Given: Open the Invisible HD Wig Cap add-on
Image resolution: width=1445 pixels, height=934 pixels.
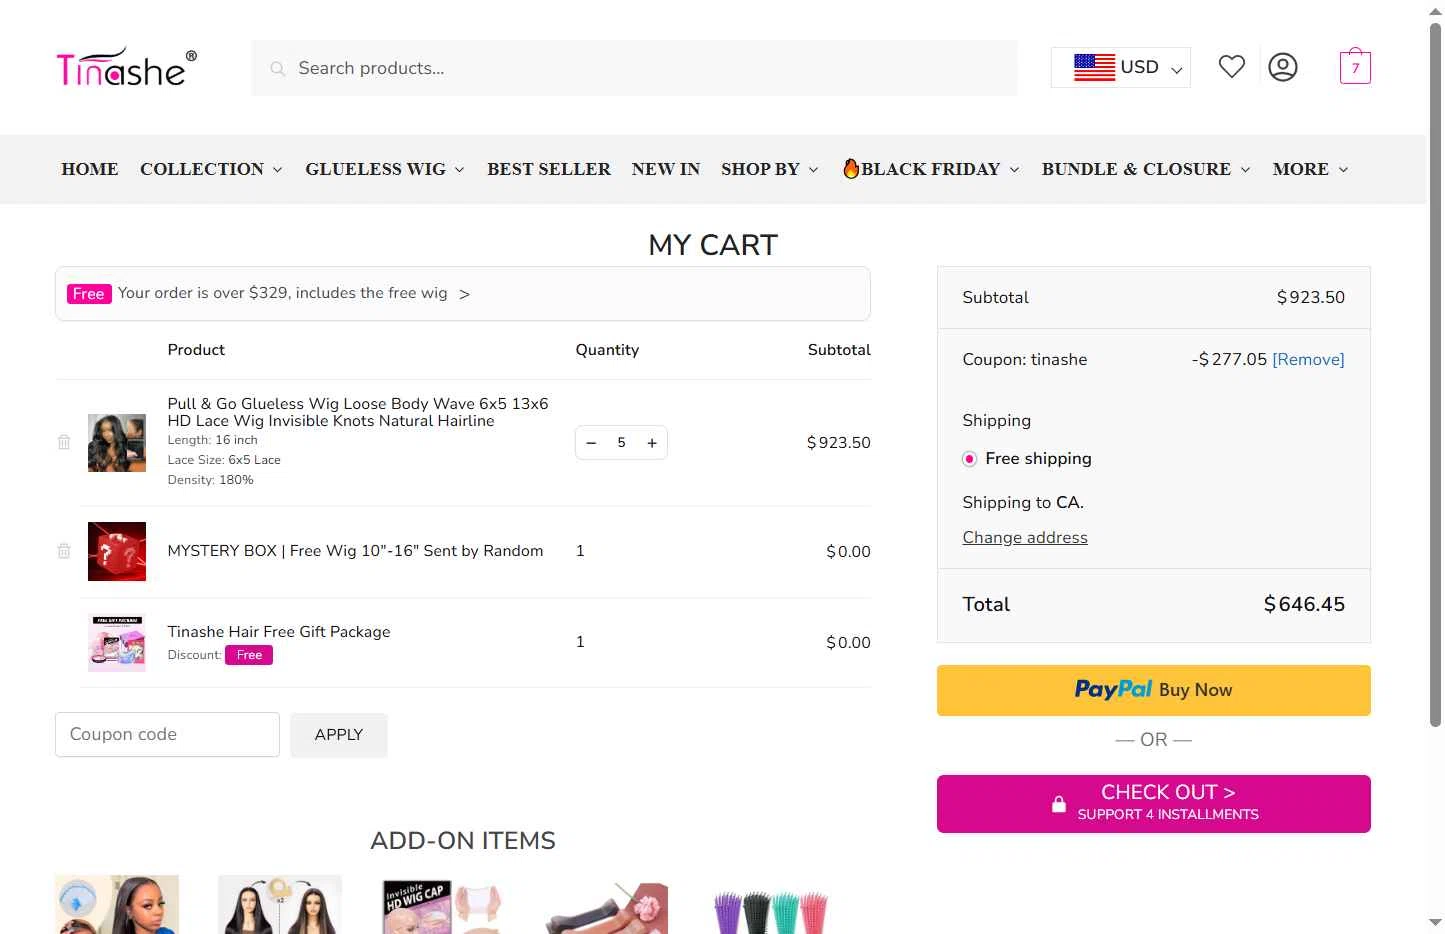Looking at the screenshot, I should [443, 904].
